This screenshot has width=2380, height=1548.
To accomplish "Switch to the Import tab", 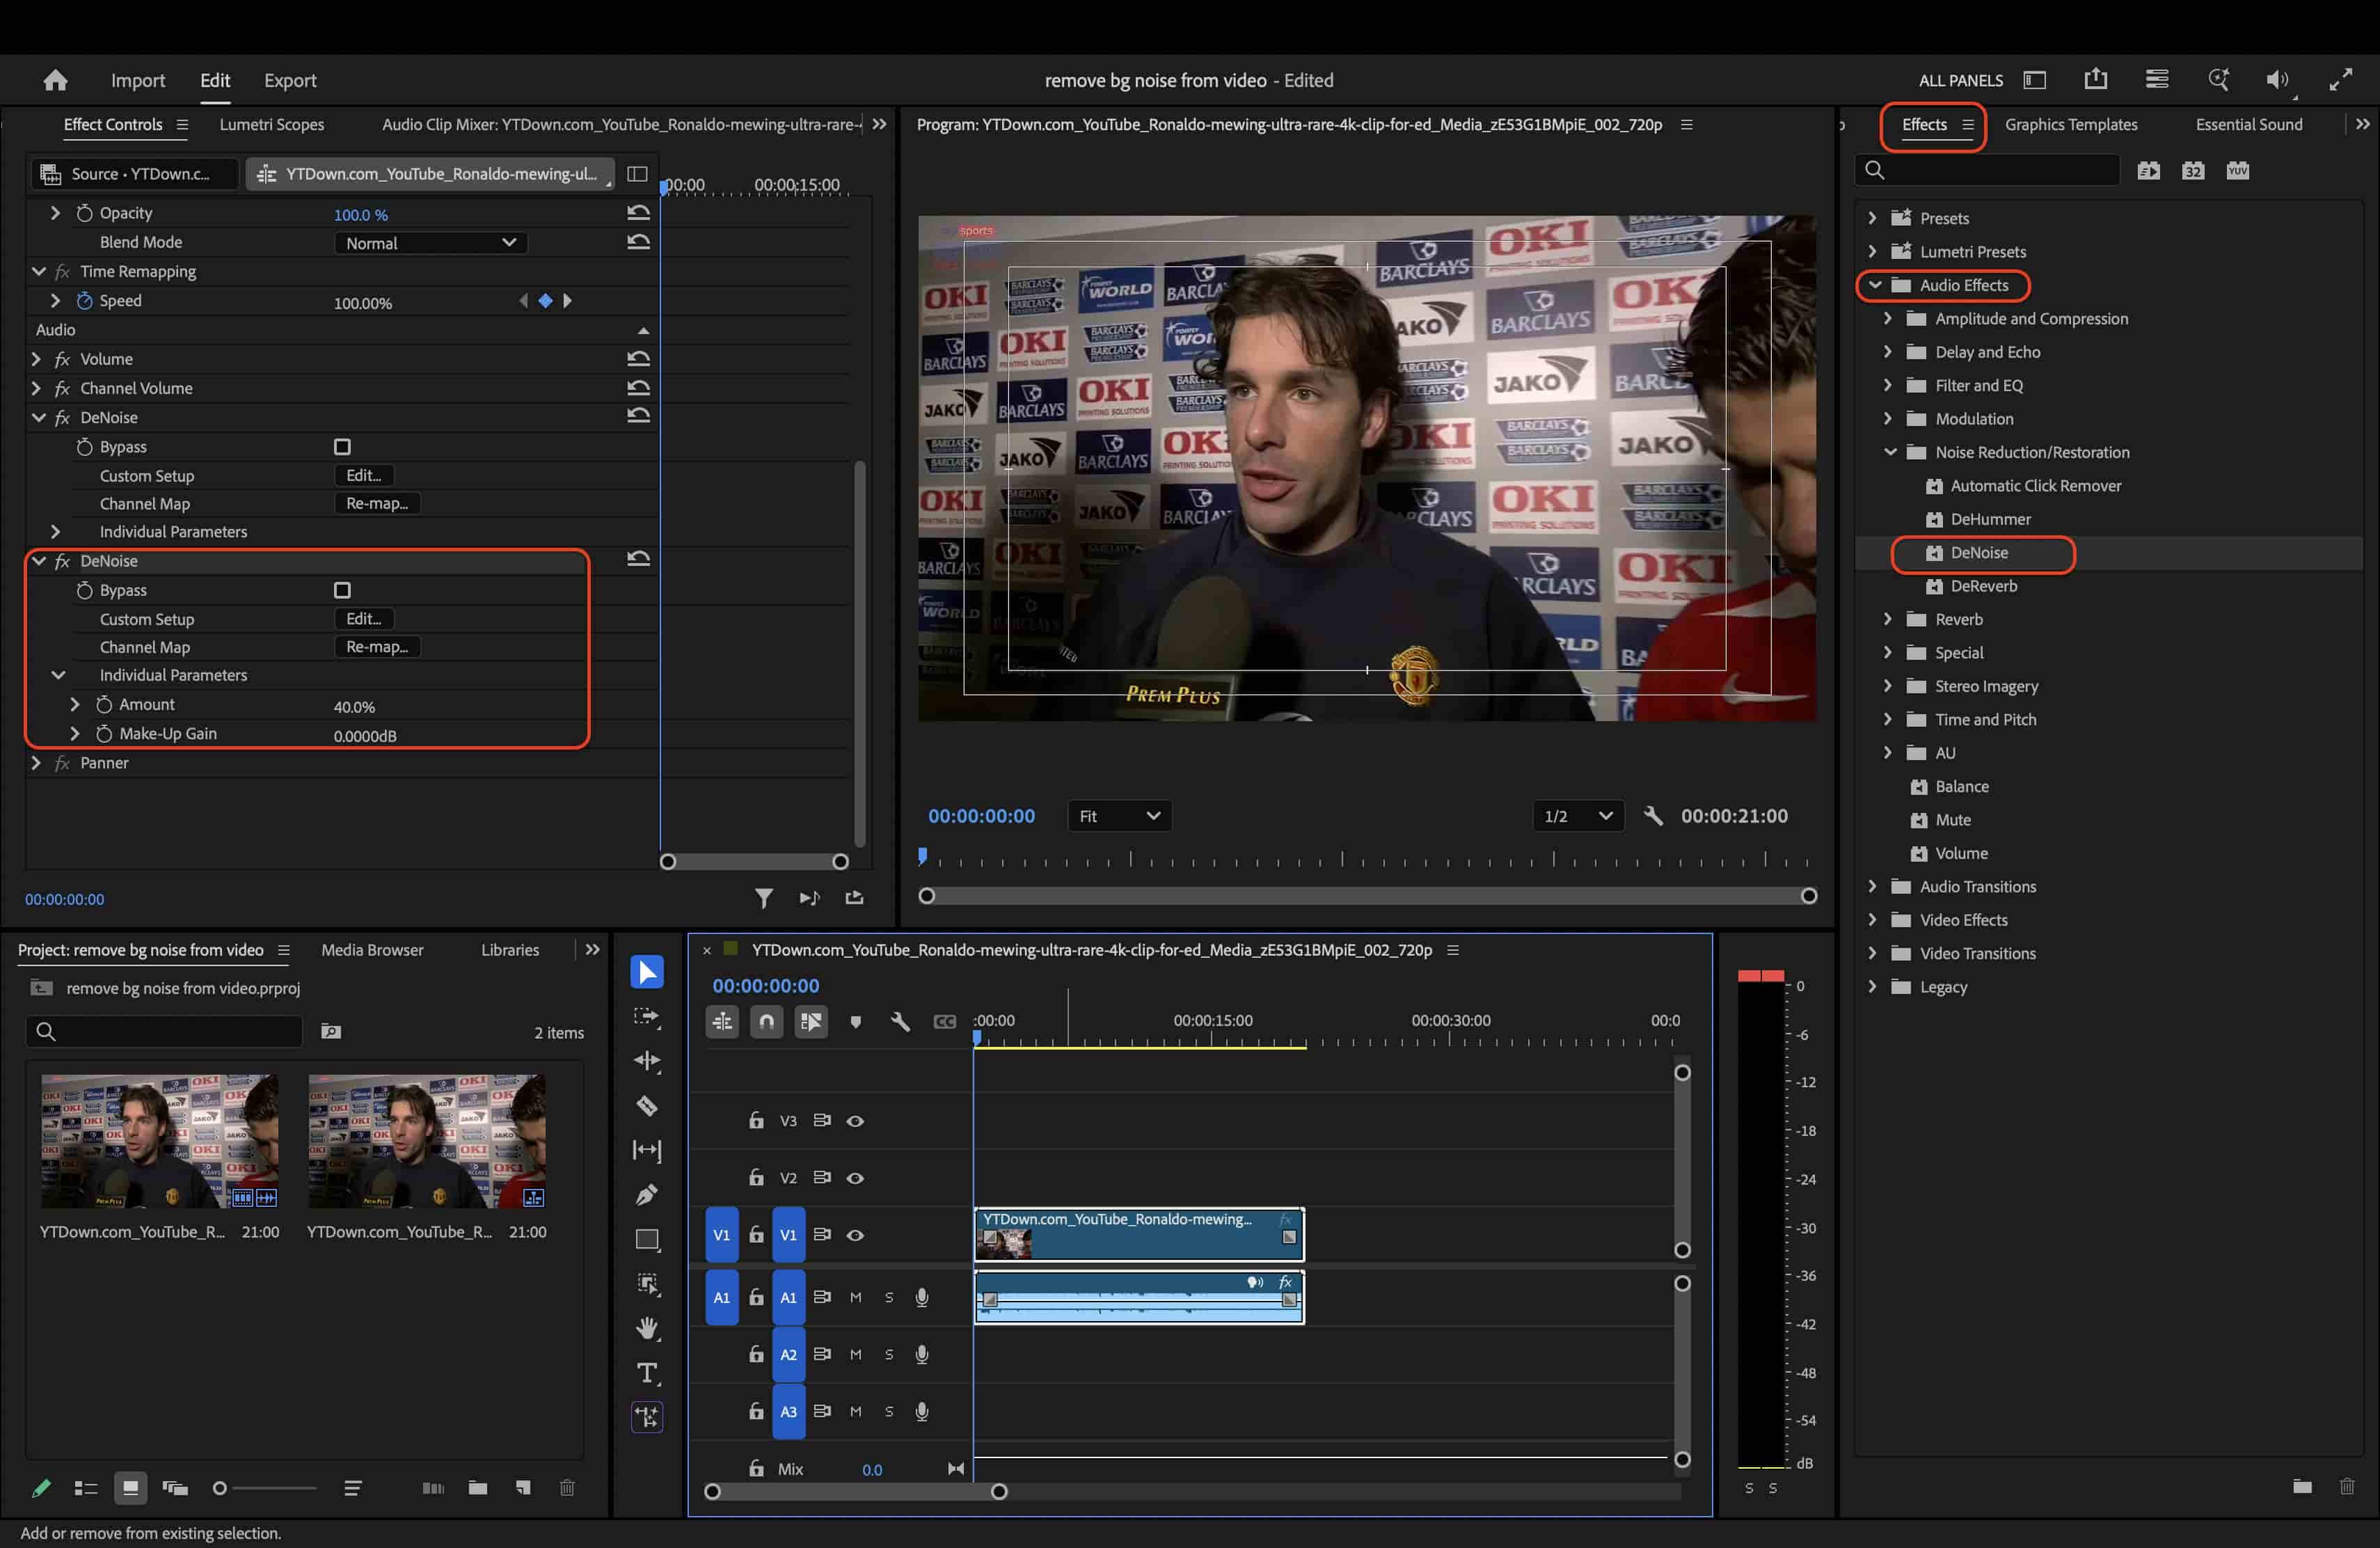I will (x=137, y=80).
